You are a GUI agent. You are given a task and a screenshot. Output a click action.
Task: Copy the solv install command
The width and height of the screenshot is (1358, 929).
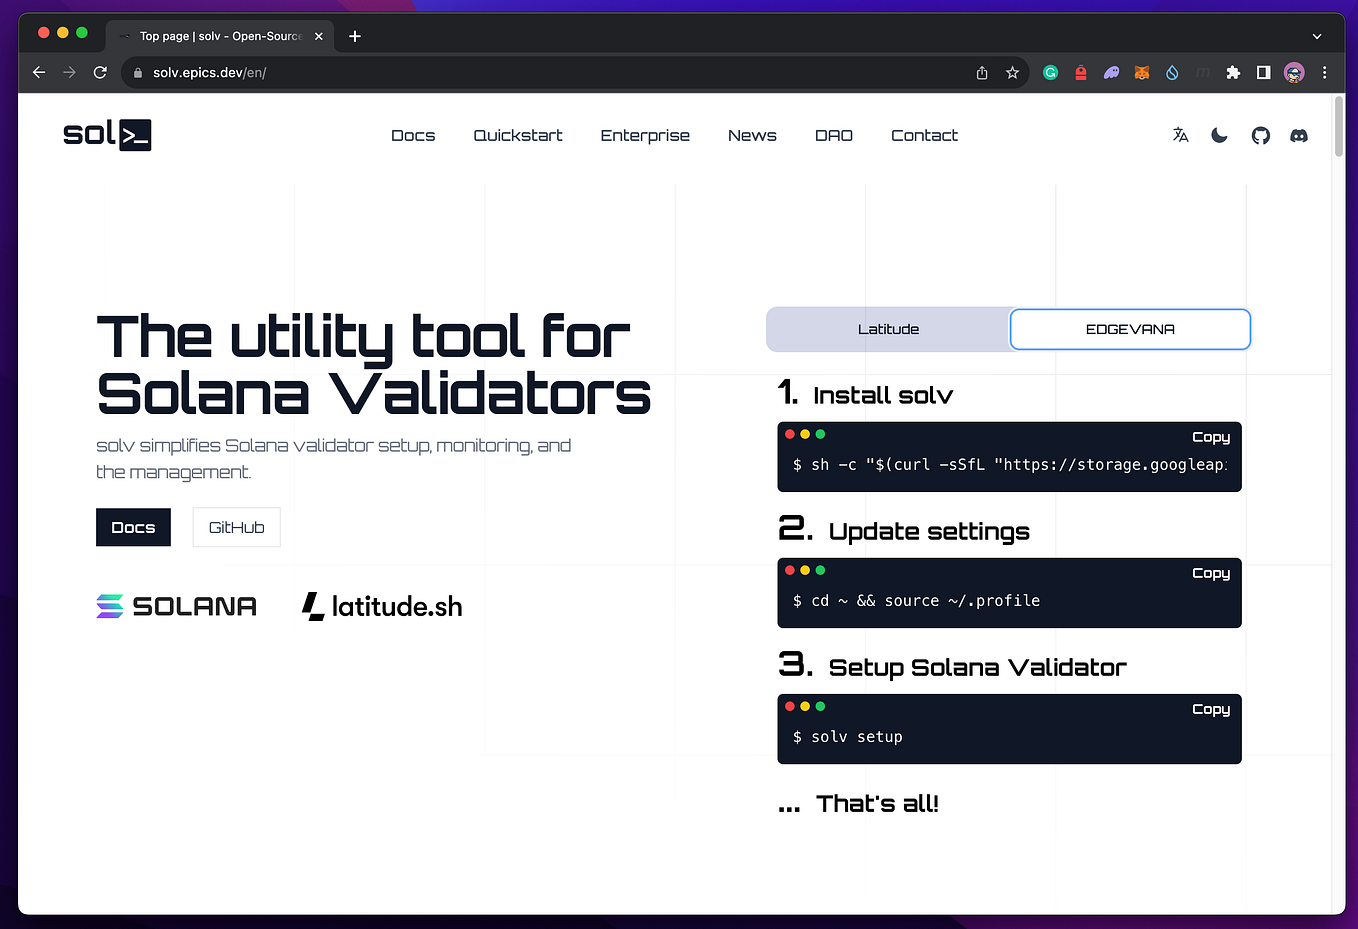1211,437
